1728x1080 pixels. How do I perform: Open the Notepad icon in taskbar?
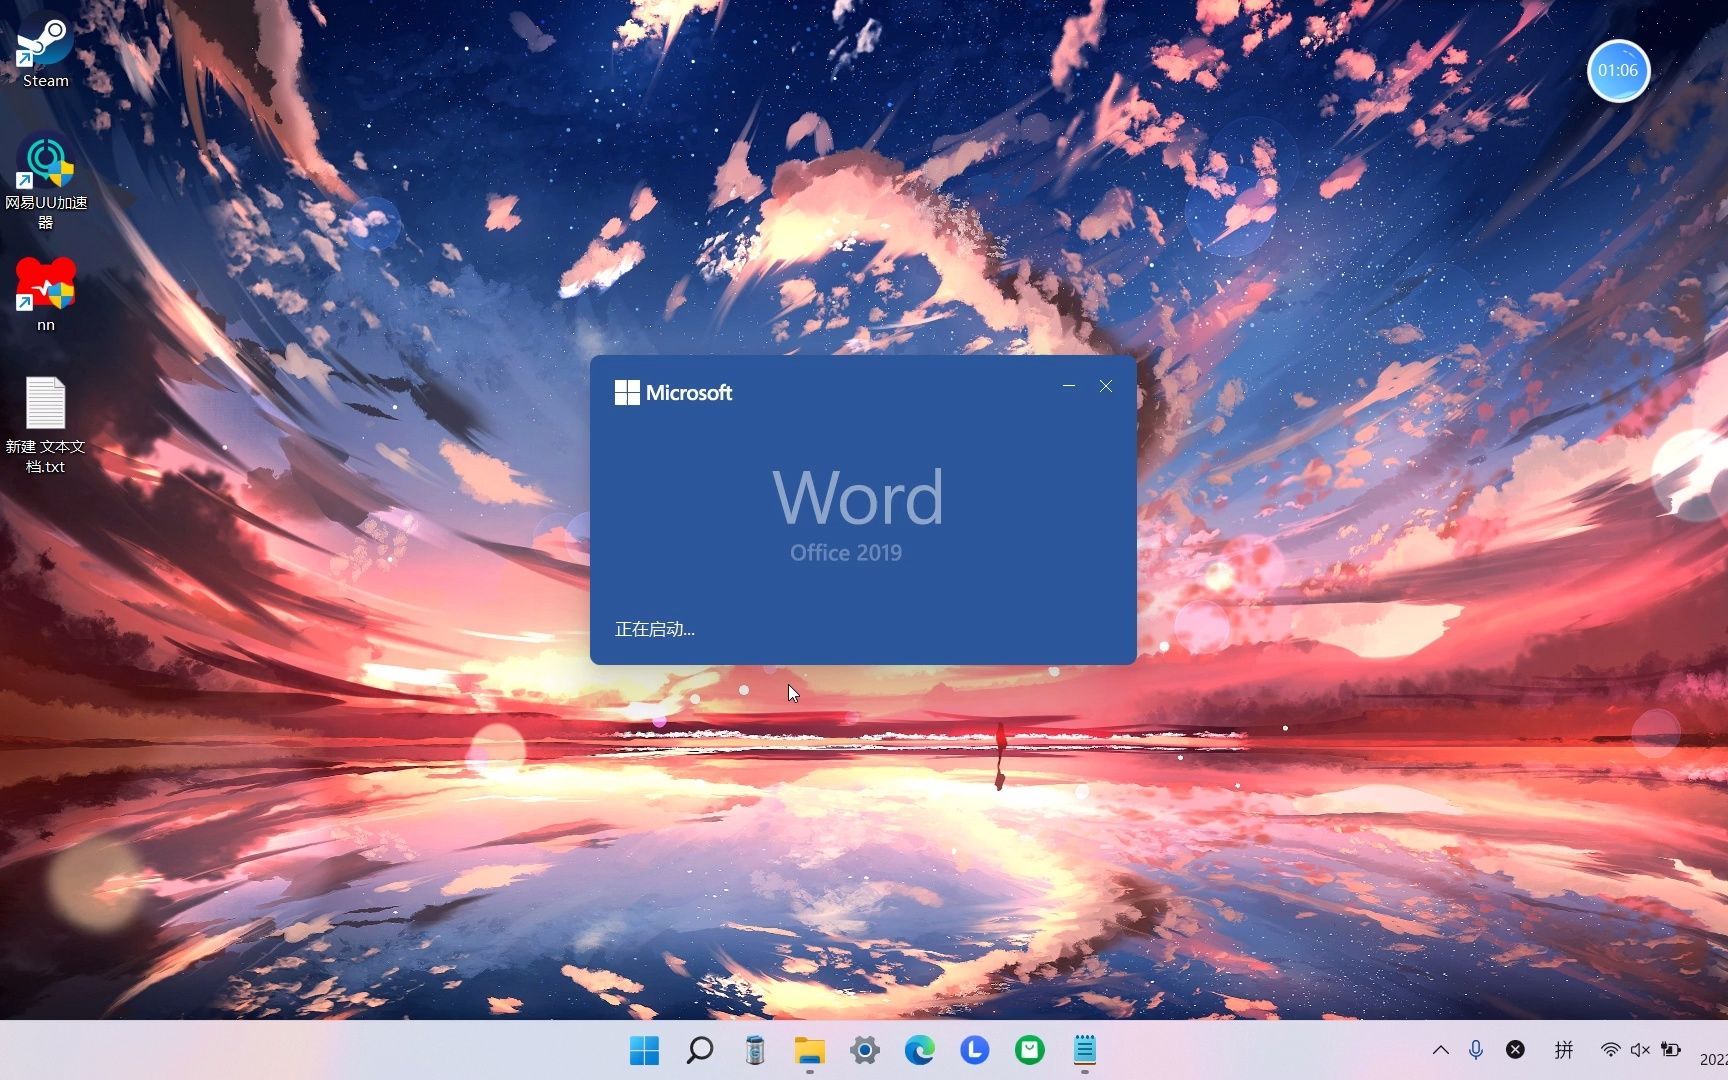(x=1085, y=1050)
